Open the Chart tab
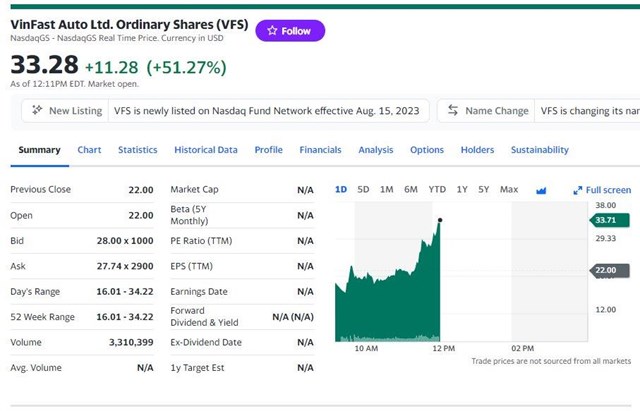The height and width of the screenshot is (411, 640). [x=89, y=150]
